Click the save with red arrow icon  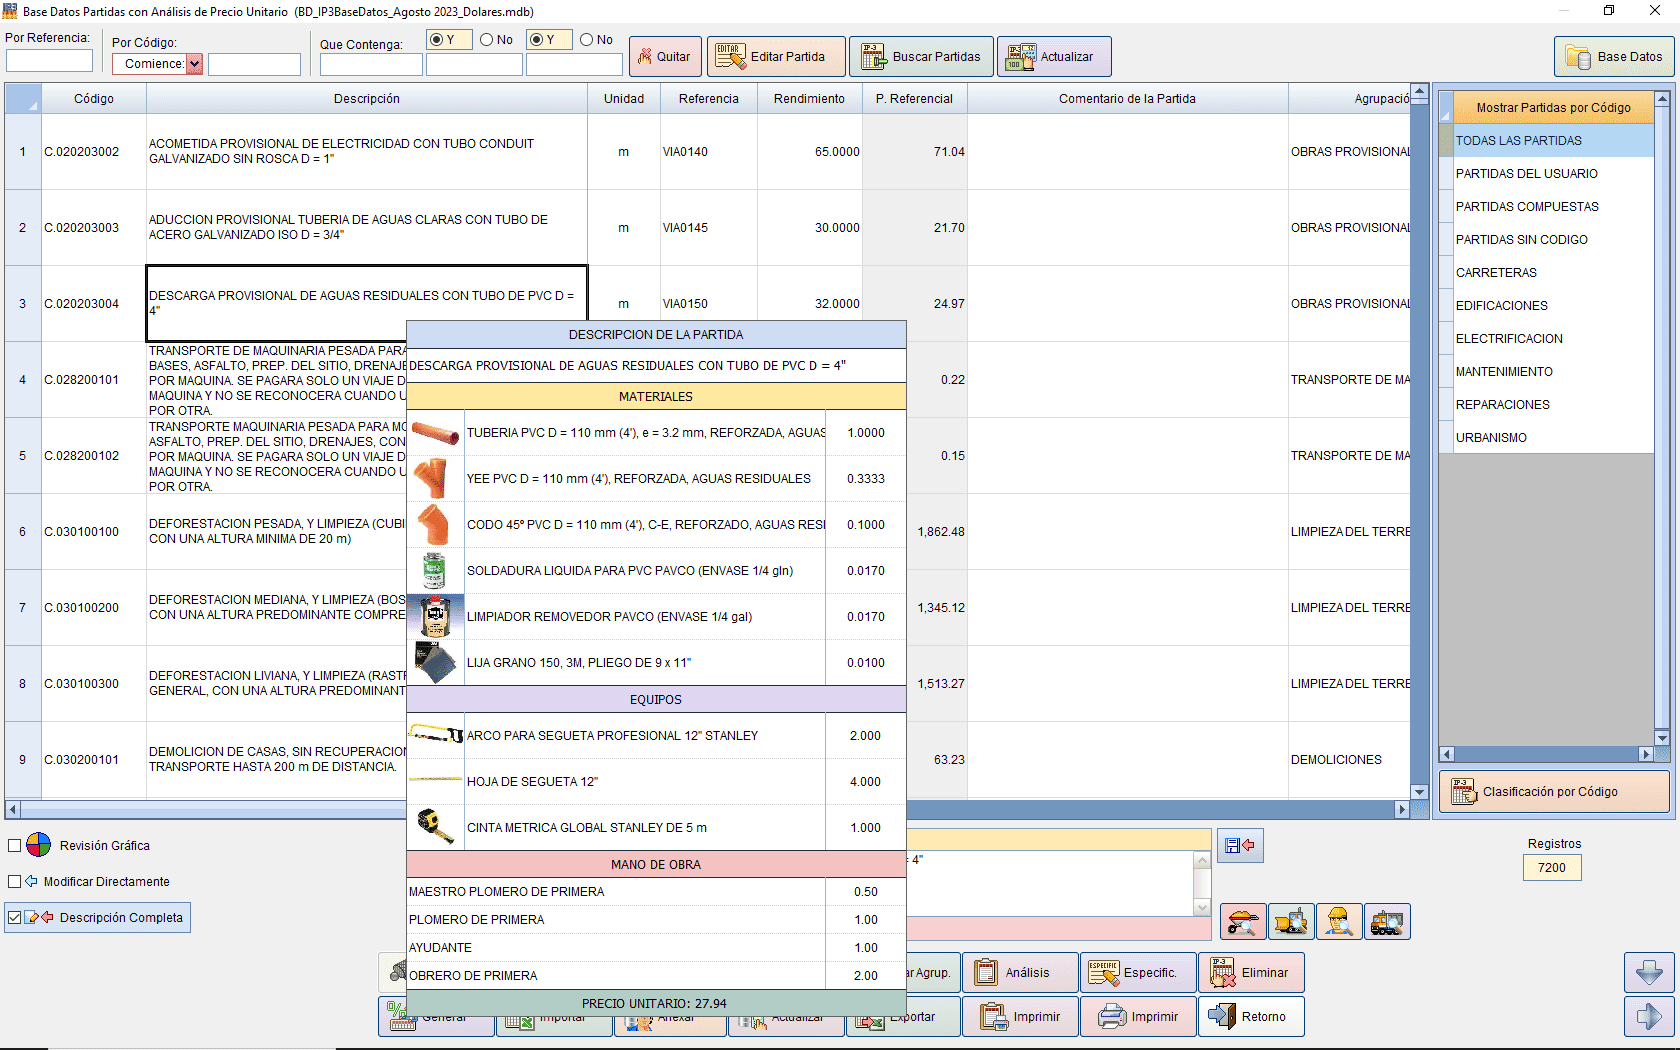(x=1240, y=845)
